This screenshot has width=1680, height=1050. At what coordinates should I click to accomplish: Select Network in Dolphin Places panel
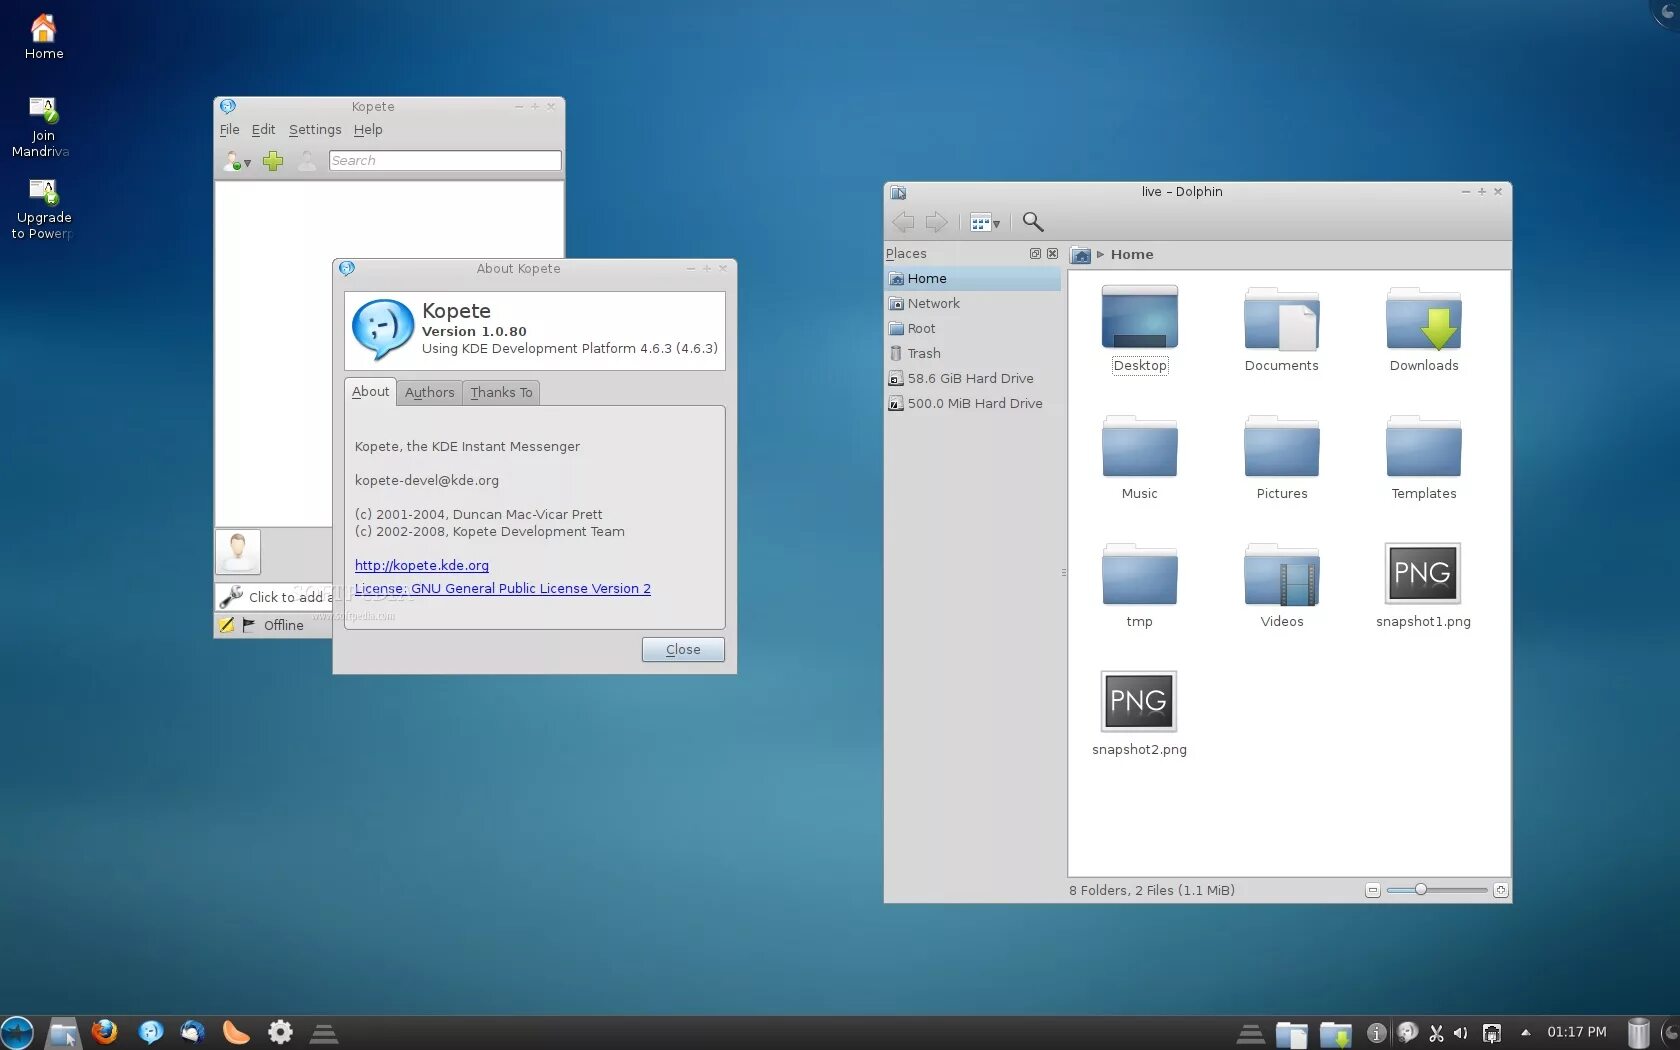click(x=973, y=304)
